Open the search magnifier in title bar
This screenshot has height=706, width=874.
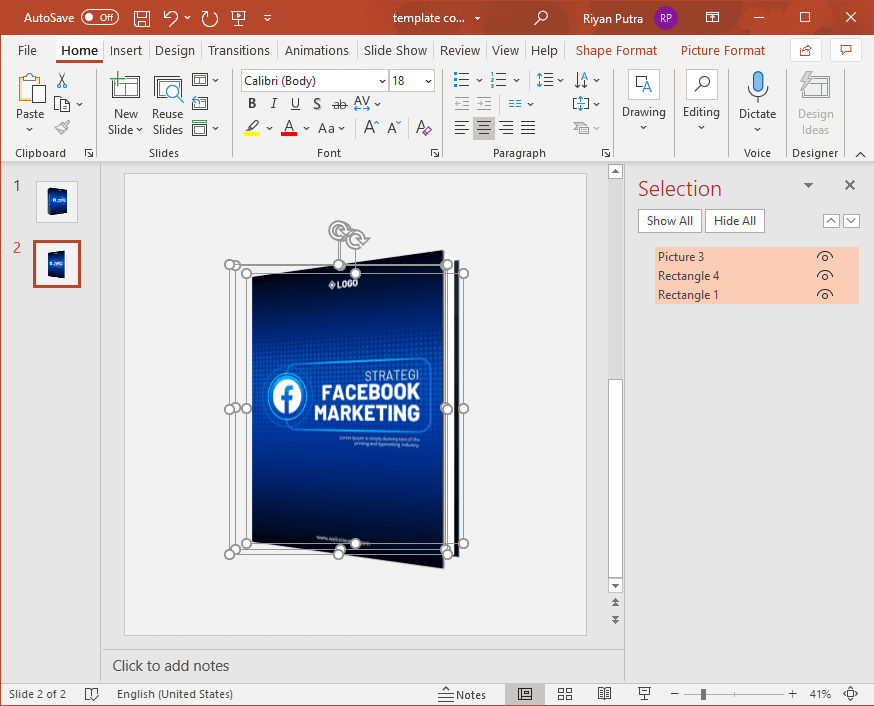click(x=541, y=18)
